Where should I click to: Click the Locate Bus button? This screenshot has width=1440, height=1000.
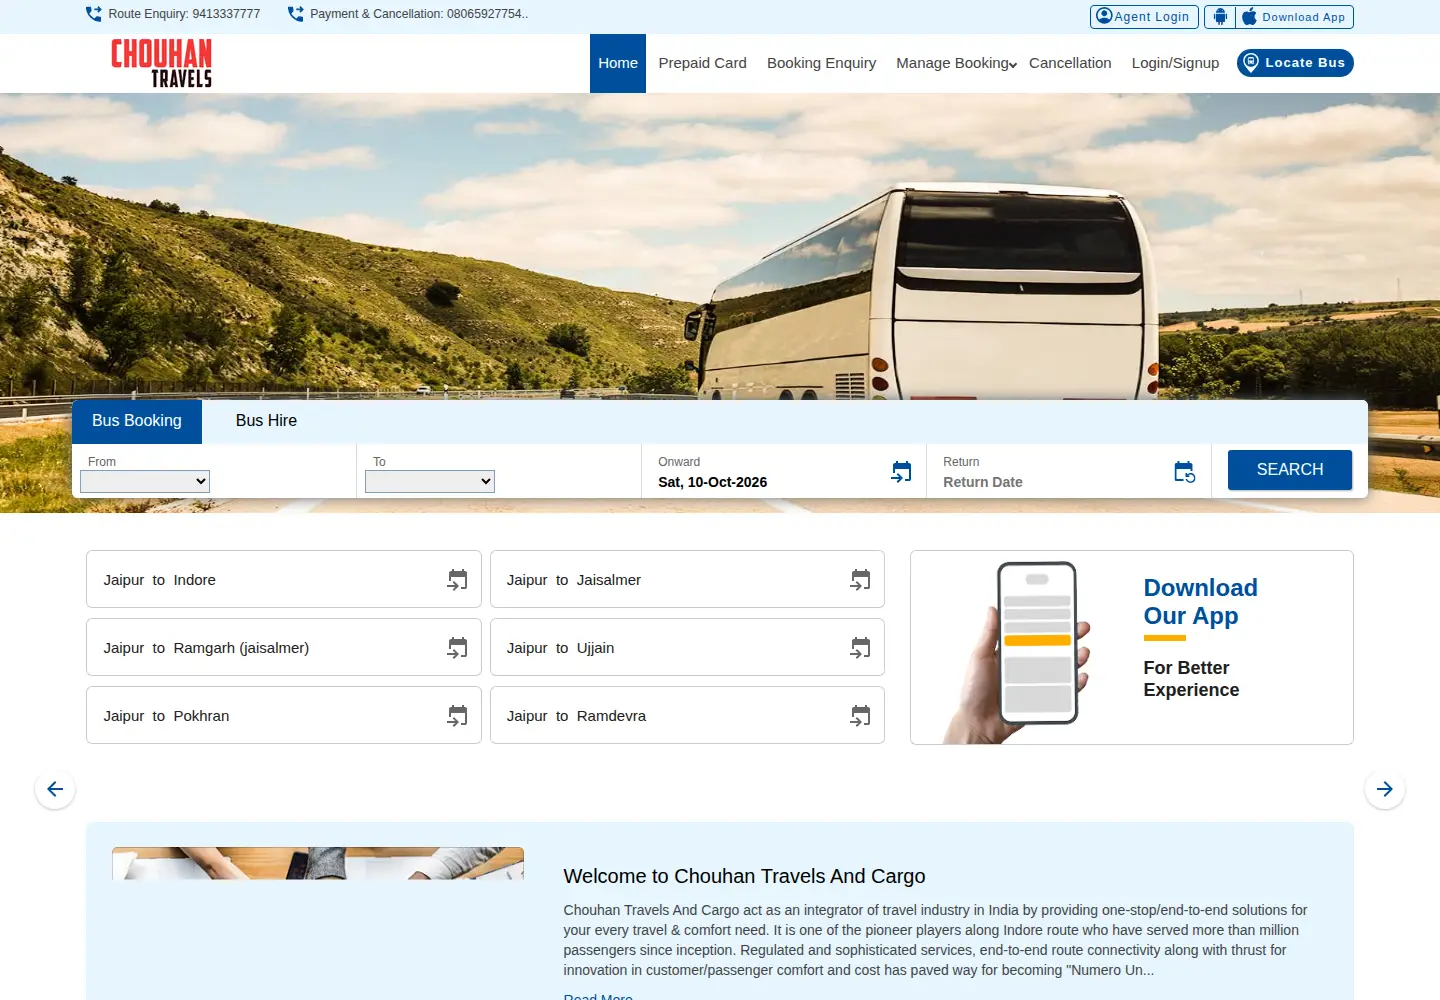(1295, 63)
